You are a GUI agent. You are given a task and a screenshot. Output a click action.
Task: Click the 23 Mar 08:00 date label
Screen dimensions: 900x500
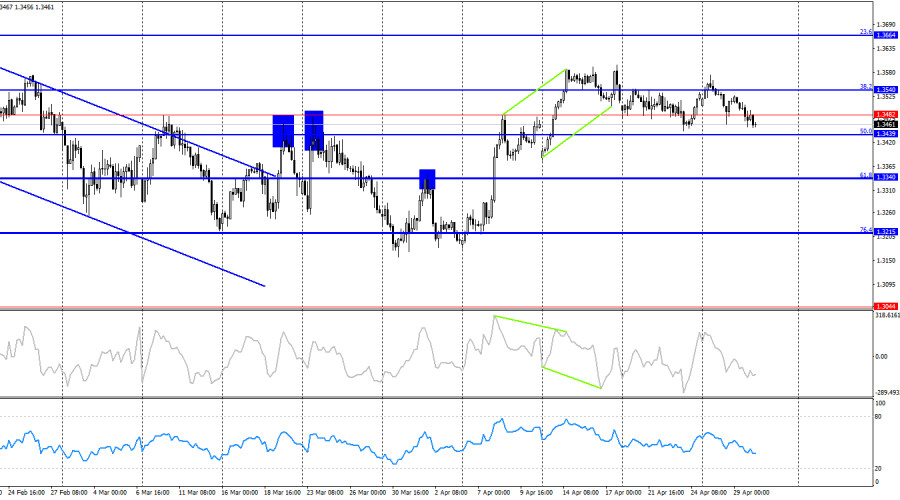click(325, 493)
